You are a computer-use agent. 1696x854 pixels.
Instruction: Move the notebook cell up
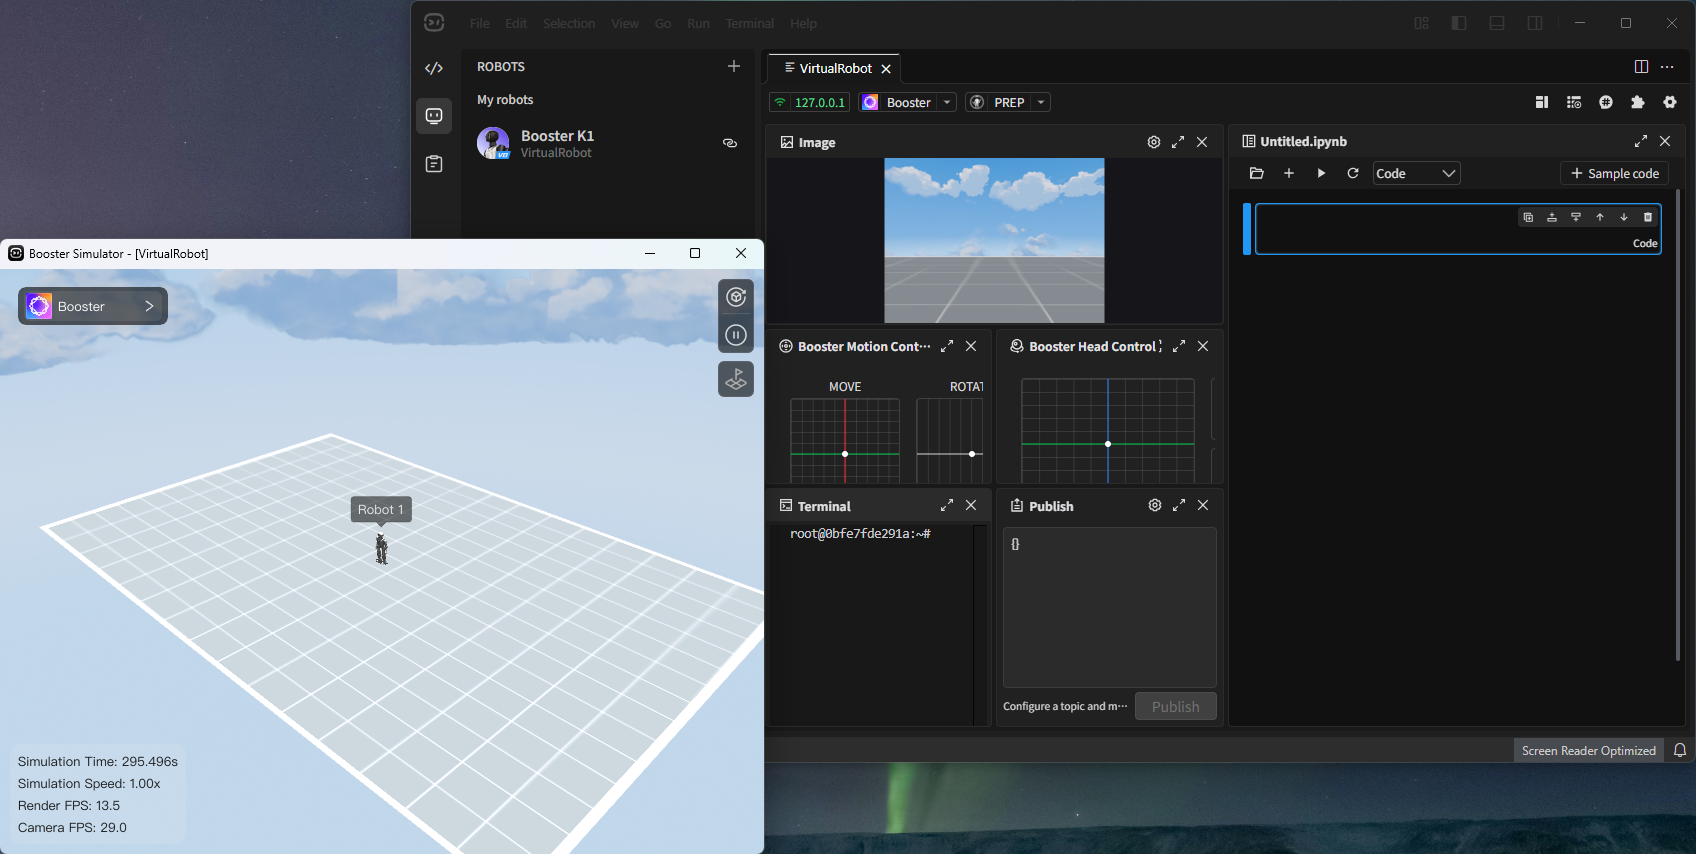tap(1600, 217)
